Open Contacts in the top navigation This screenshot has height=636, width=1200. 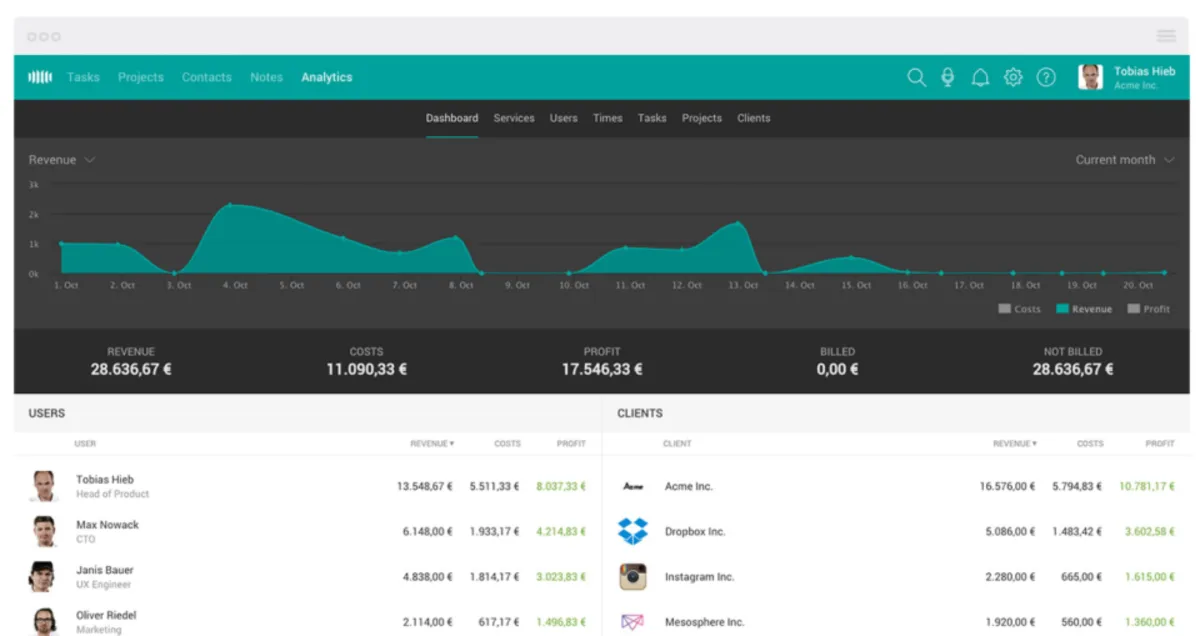click(206, 77)
